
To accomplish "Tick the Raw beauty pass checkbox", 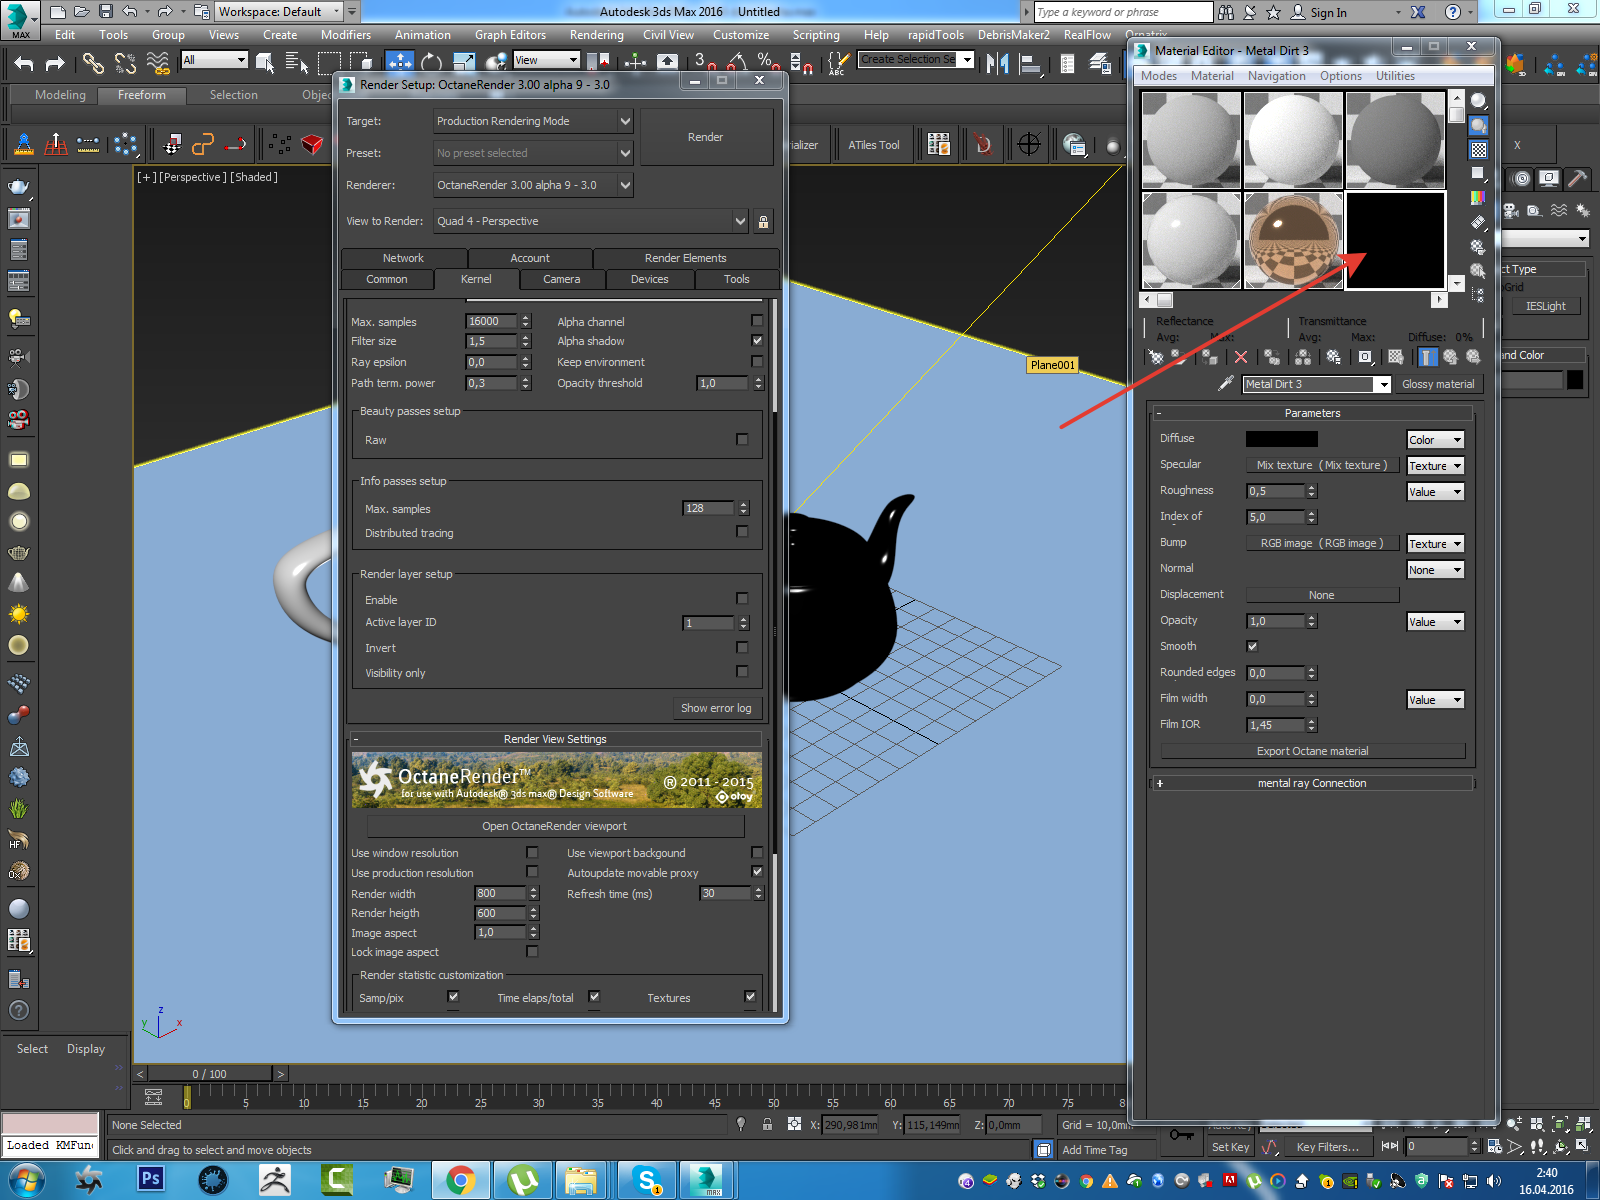I will 742,439.
